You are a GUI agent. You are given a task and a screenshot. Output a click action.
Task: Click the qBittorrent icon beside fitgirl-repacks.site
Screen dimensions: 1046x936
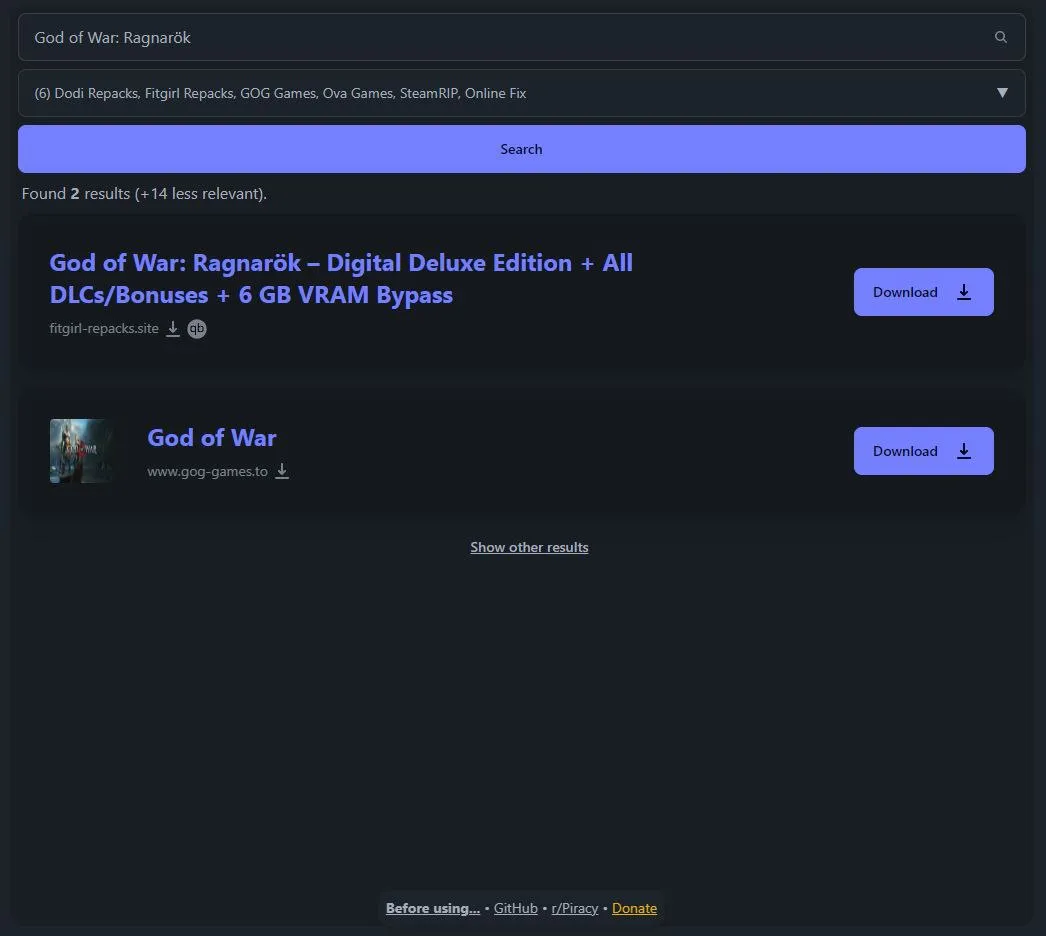tap(197, 329)
